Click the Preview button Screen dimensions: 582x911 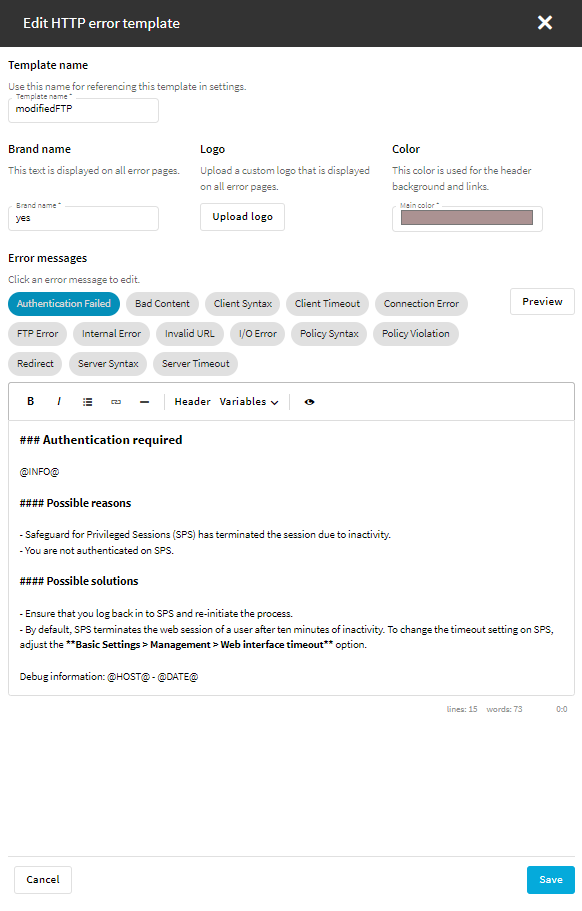tap(543, 302)
